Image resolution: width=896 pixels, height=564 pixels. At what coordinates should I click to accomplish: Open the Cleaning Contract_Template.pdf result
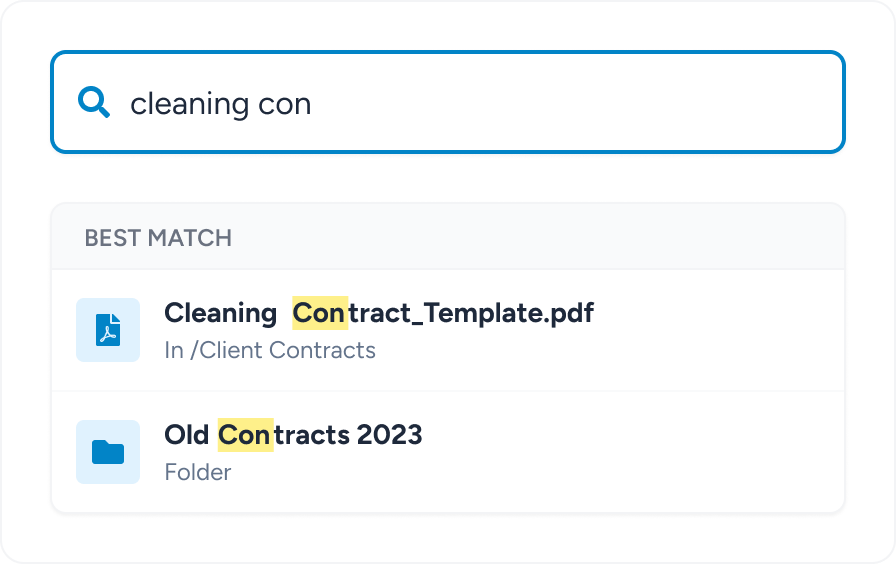click(378, 313)
